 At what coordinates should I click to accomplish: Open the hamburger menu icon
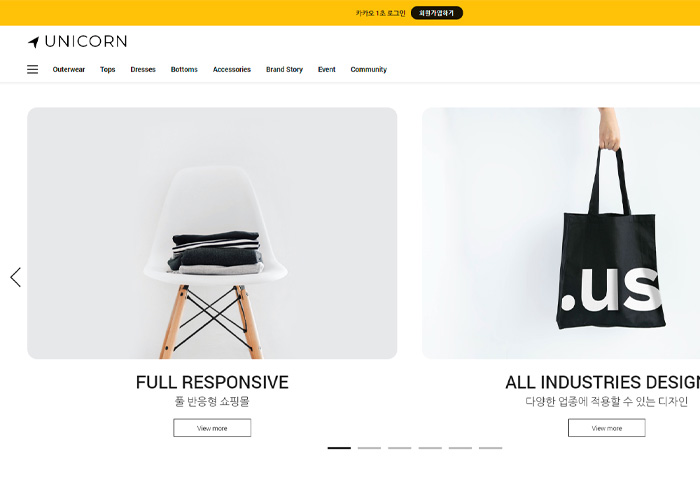click(33, 70)
